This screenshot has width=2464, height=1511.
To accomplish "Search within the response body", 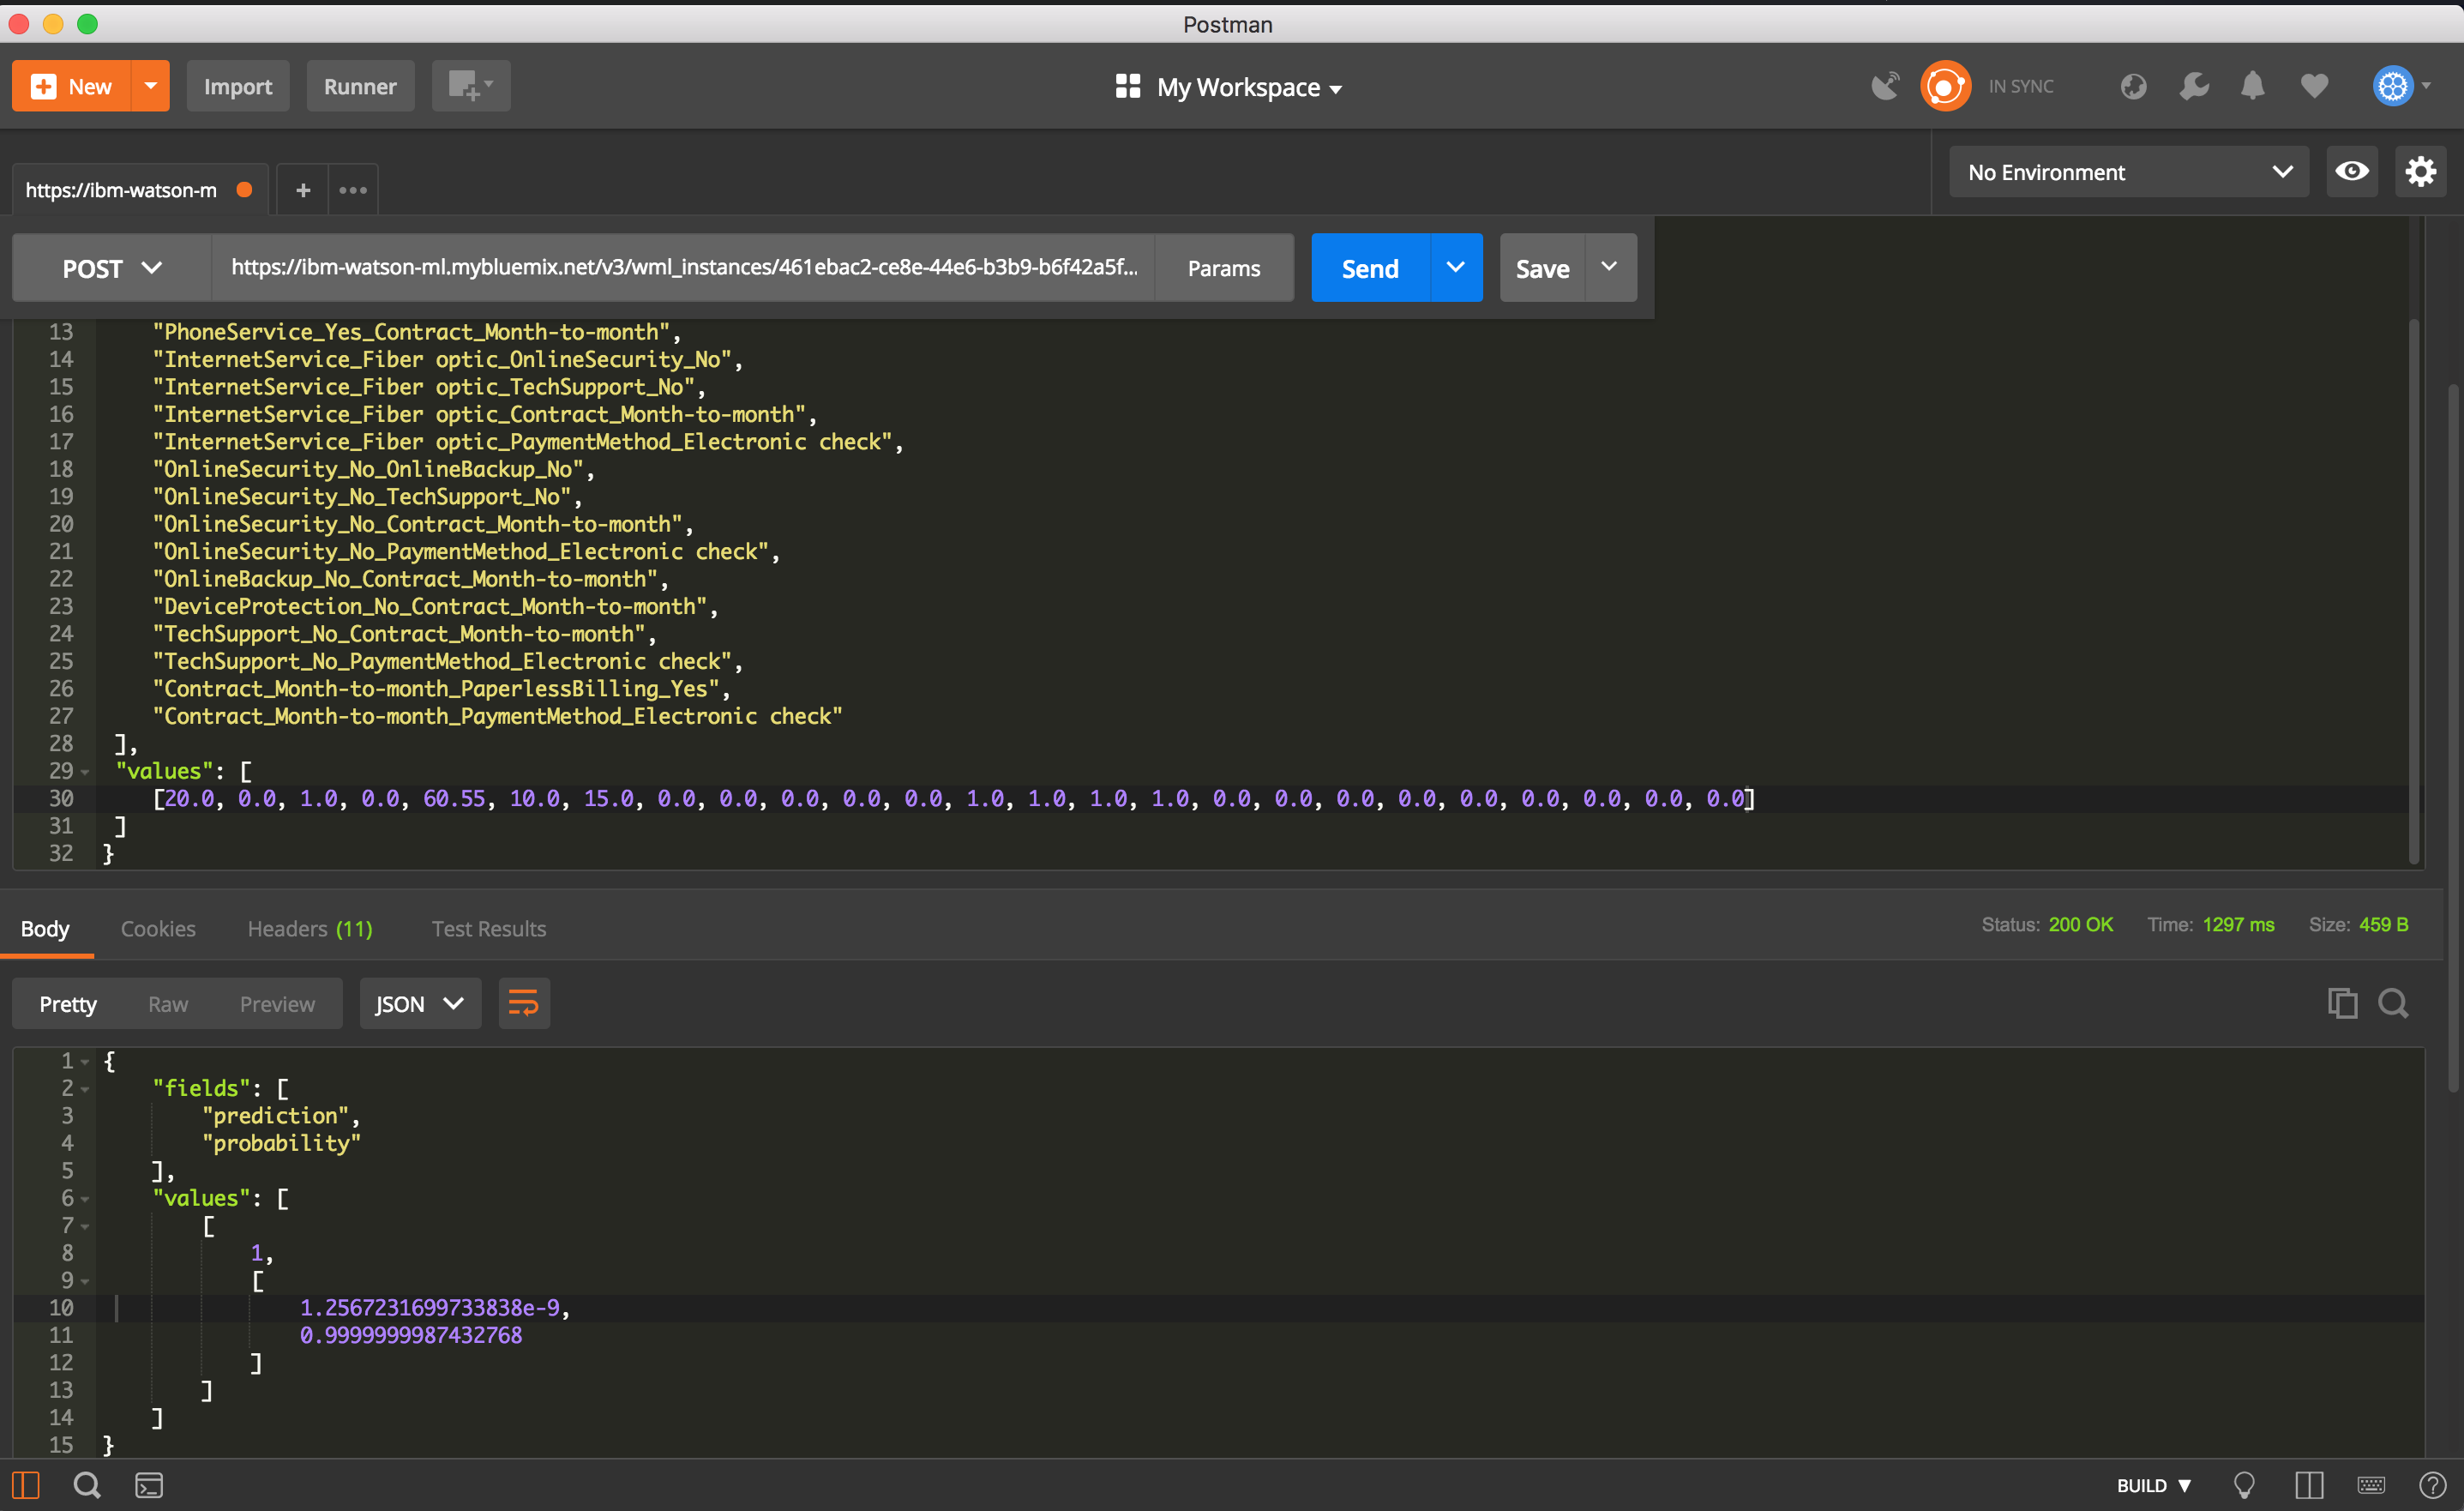I will click(2393, 1003).
